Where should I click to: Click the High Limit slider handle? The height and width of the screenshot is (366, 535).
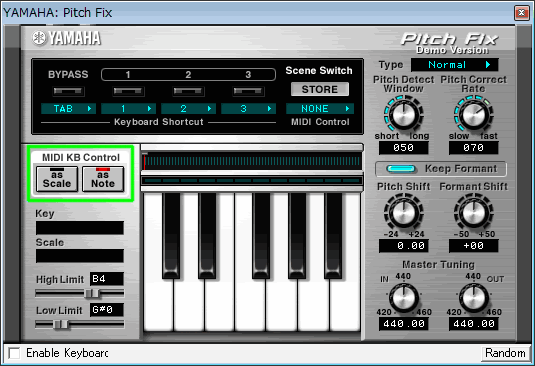click(91, 293)
